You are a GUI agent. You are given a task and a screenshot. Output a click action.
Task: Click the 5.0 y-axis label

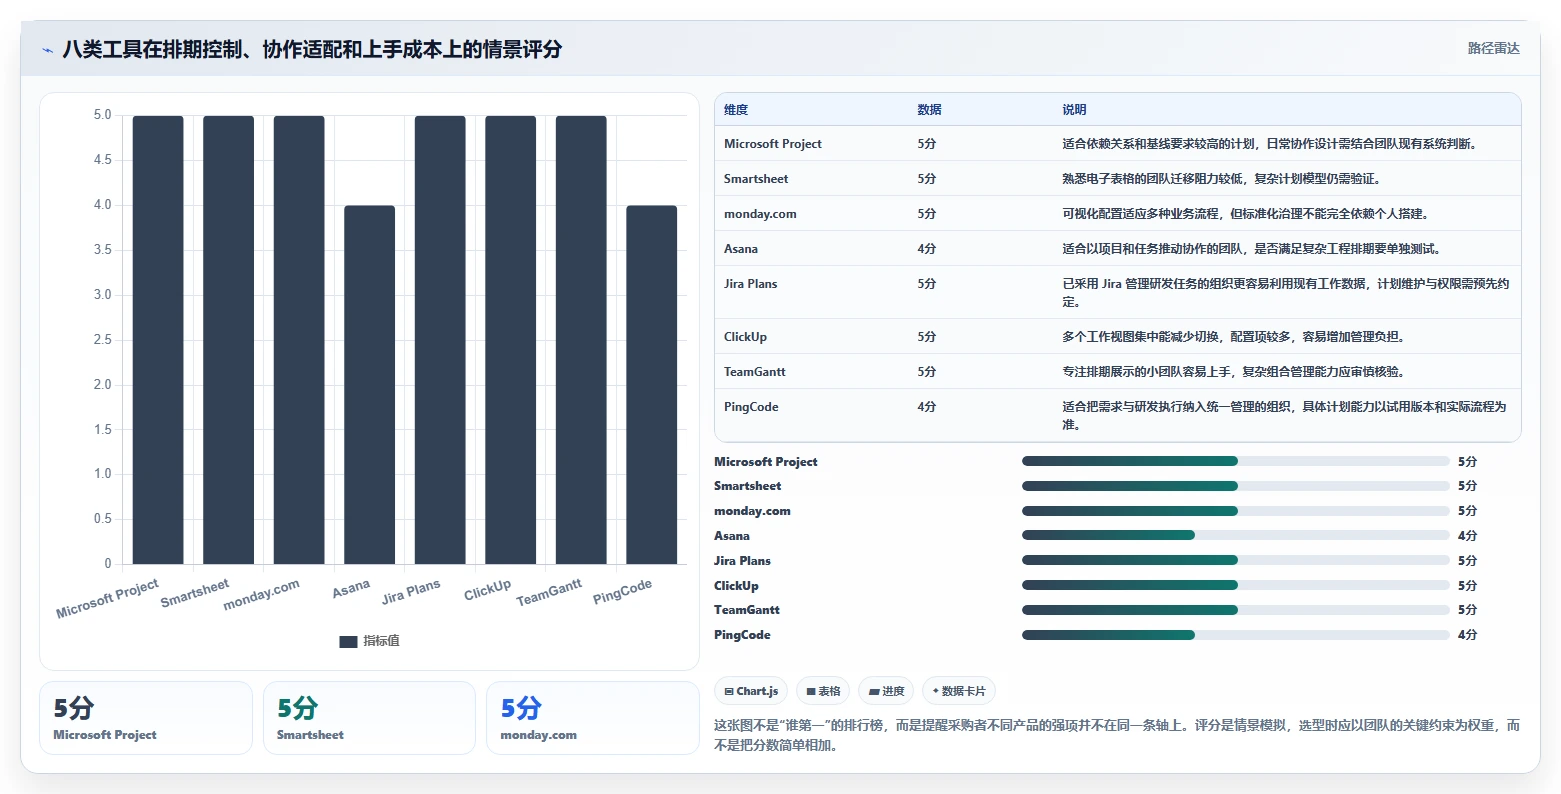coord(103,115)
